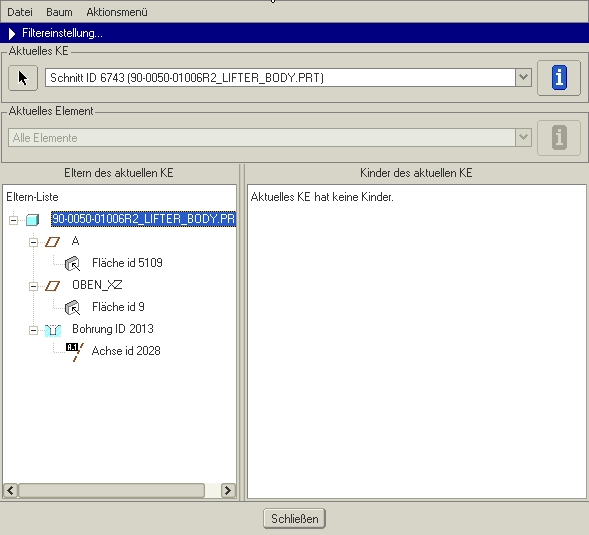Click the datum plane icon beside A
This screenshot has height=535, width=589.
52,242
